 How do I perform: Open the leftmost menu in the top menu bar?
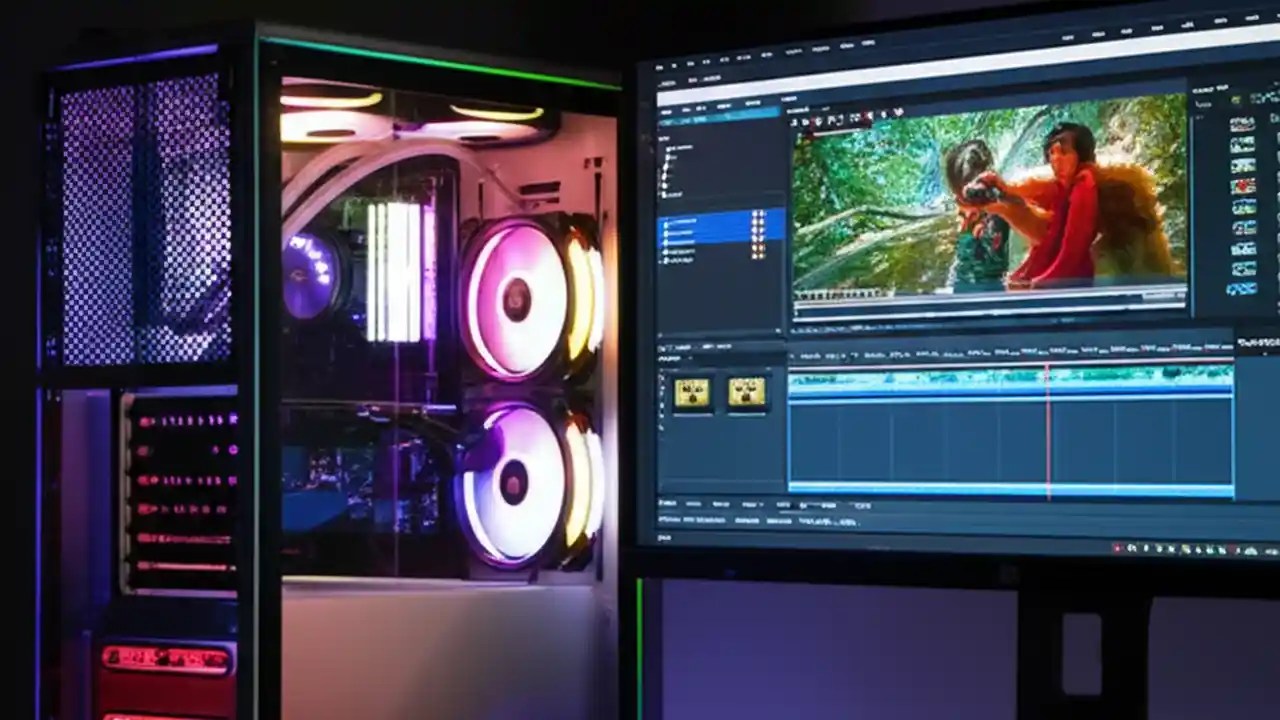coord(658,65)
